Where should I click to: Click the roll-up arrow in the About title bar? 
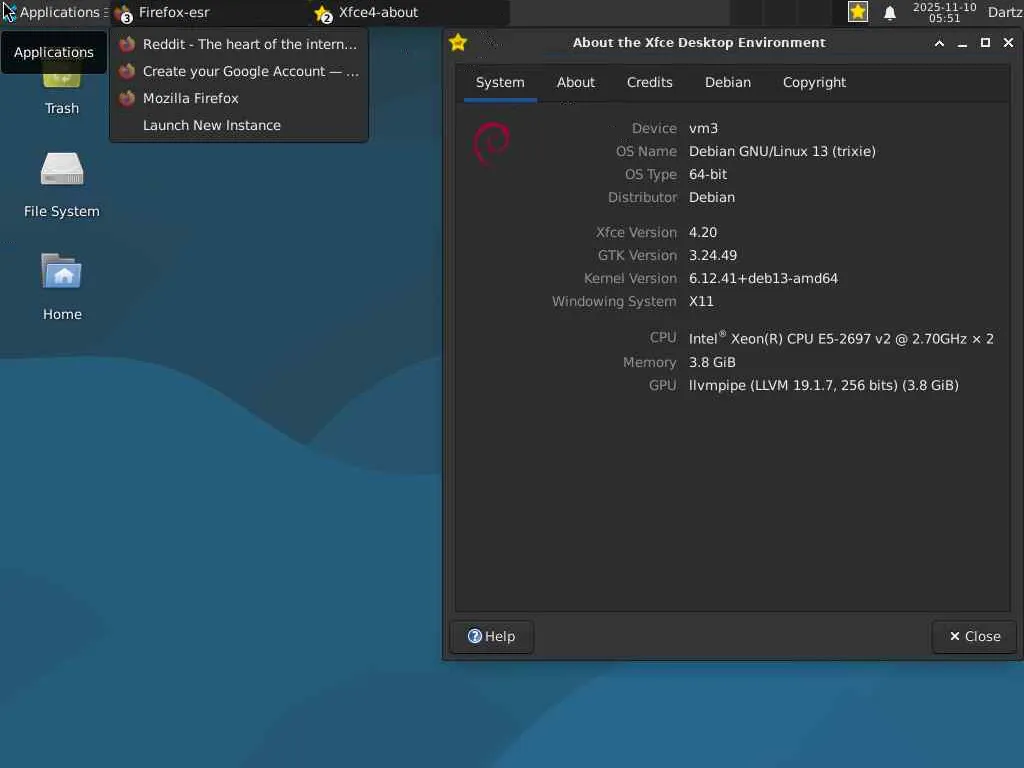(x=939, y=43)
